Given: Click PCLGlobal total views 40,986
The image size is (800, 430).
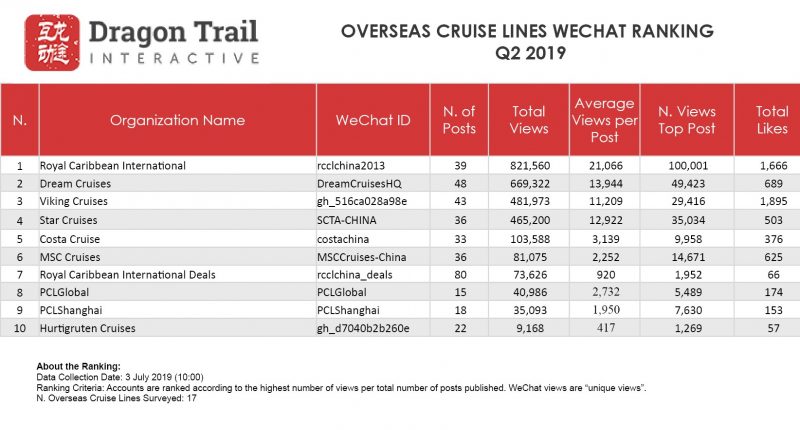Looking at the screenshot, I should click(x=530, y=292).
